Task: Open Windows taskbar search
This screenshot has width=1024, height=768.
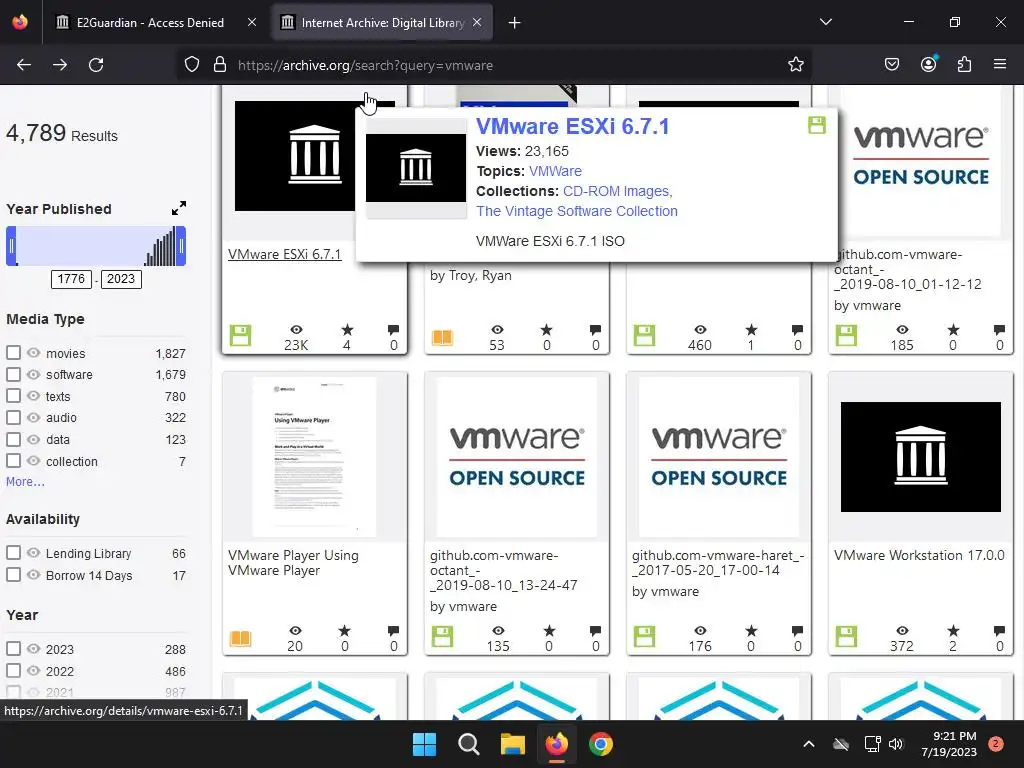Action: click(x=468, y=744)
